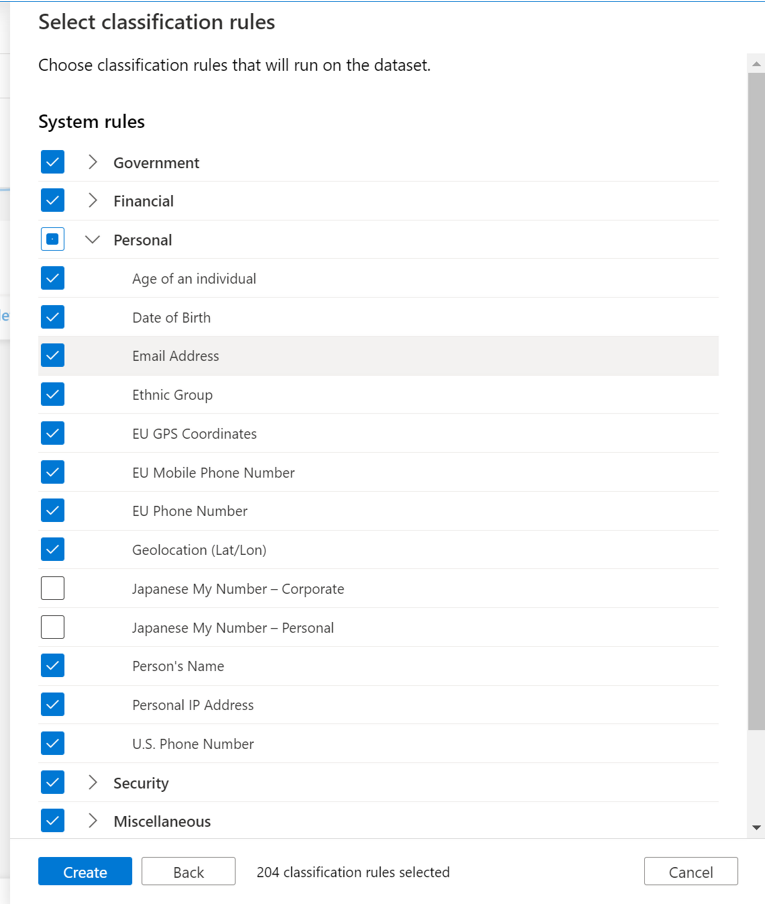Click the Geolocation (Lat/Lon) label
This screenshot has height=910, width=765.
click(x=199, y=550)
